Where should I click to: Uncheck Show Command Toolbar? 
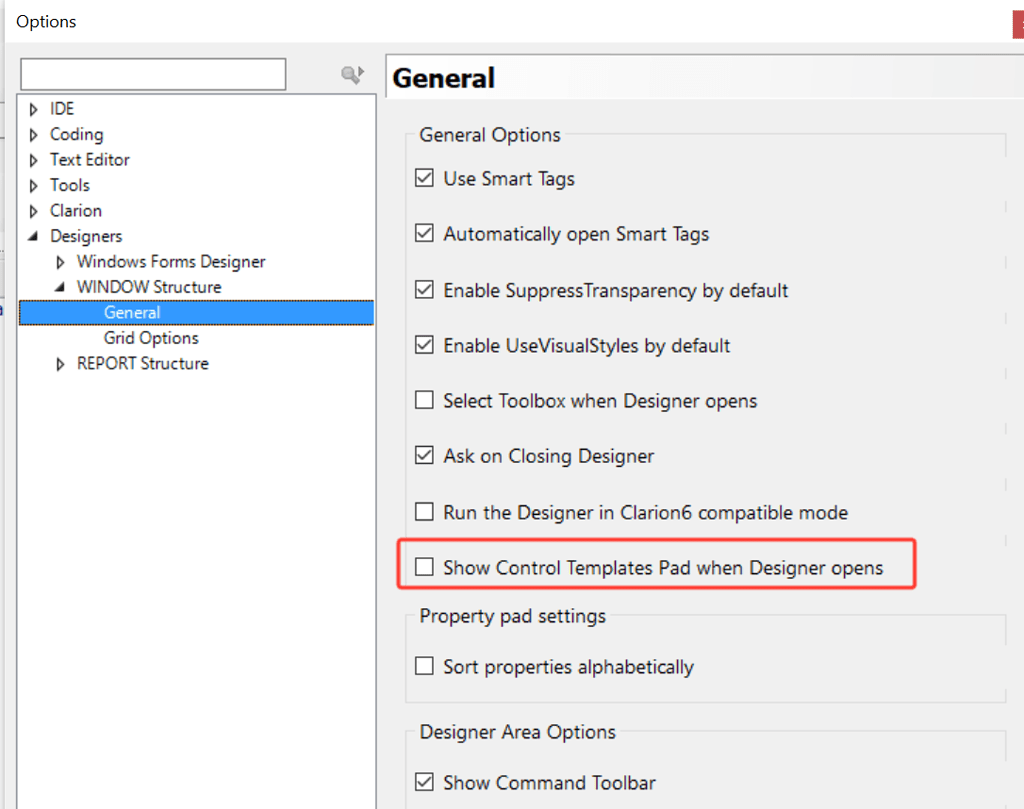[424, 782]
